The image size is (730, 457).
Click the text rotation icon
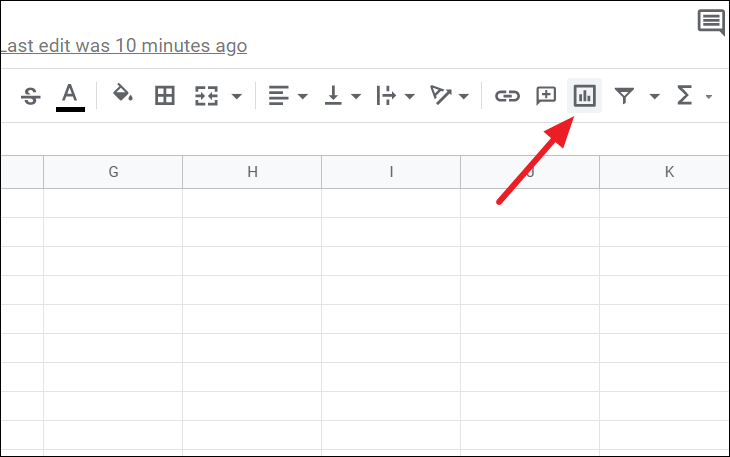[440, 95]
